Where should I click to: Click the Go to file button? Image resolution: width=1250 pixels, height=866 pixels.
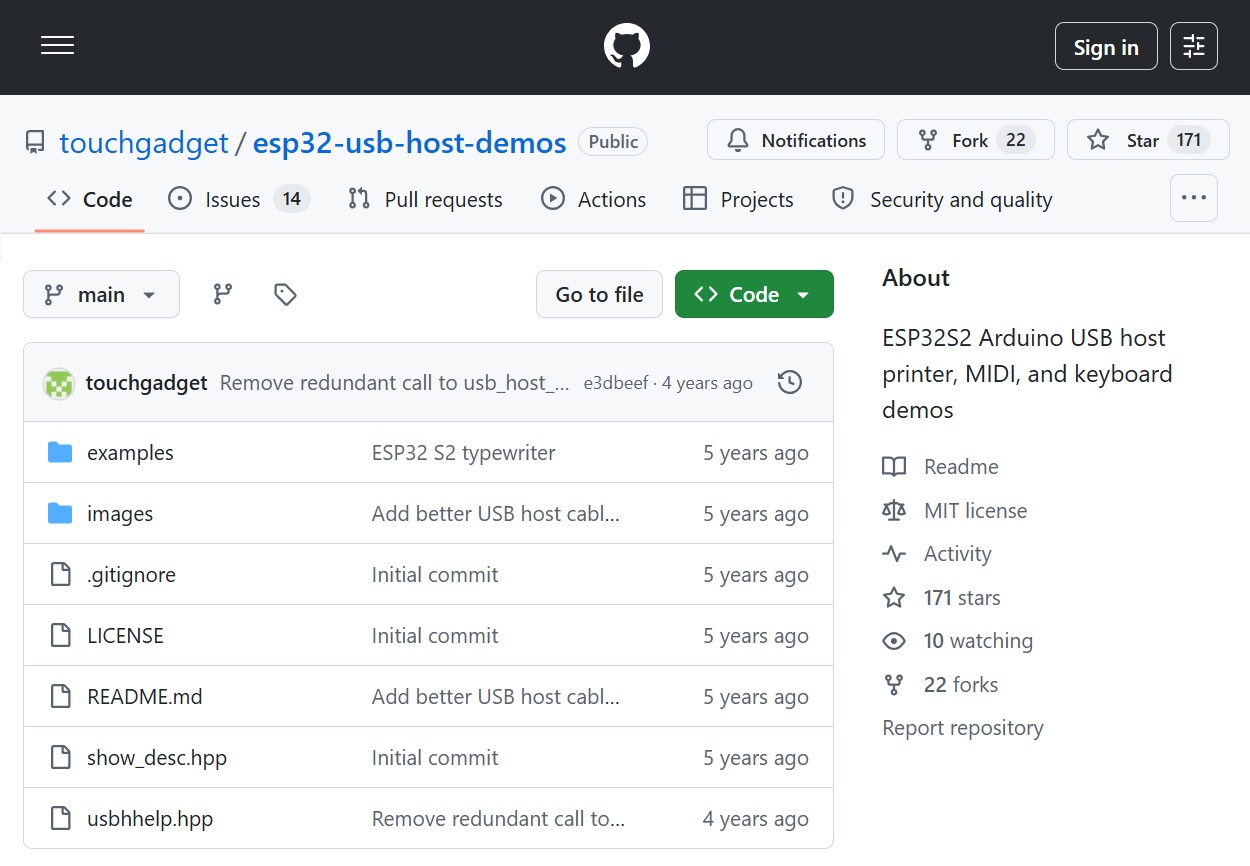(599, 294)
